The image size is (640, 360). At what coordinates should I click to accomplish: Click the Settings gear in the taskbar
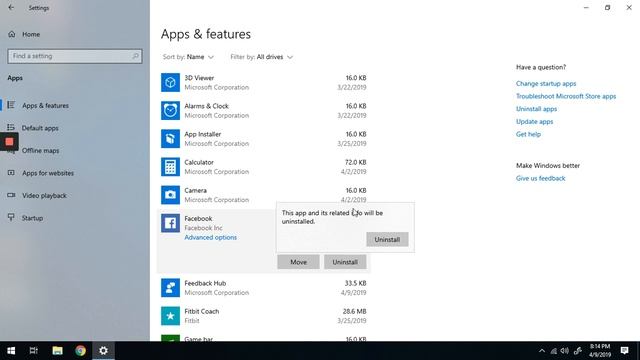(x=103, y=351)
